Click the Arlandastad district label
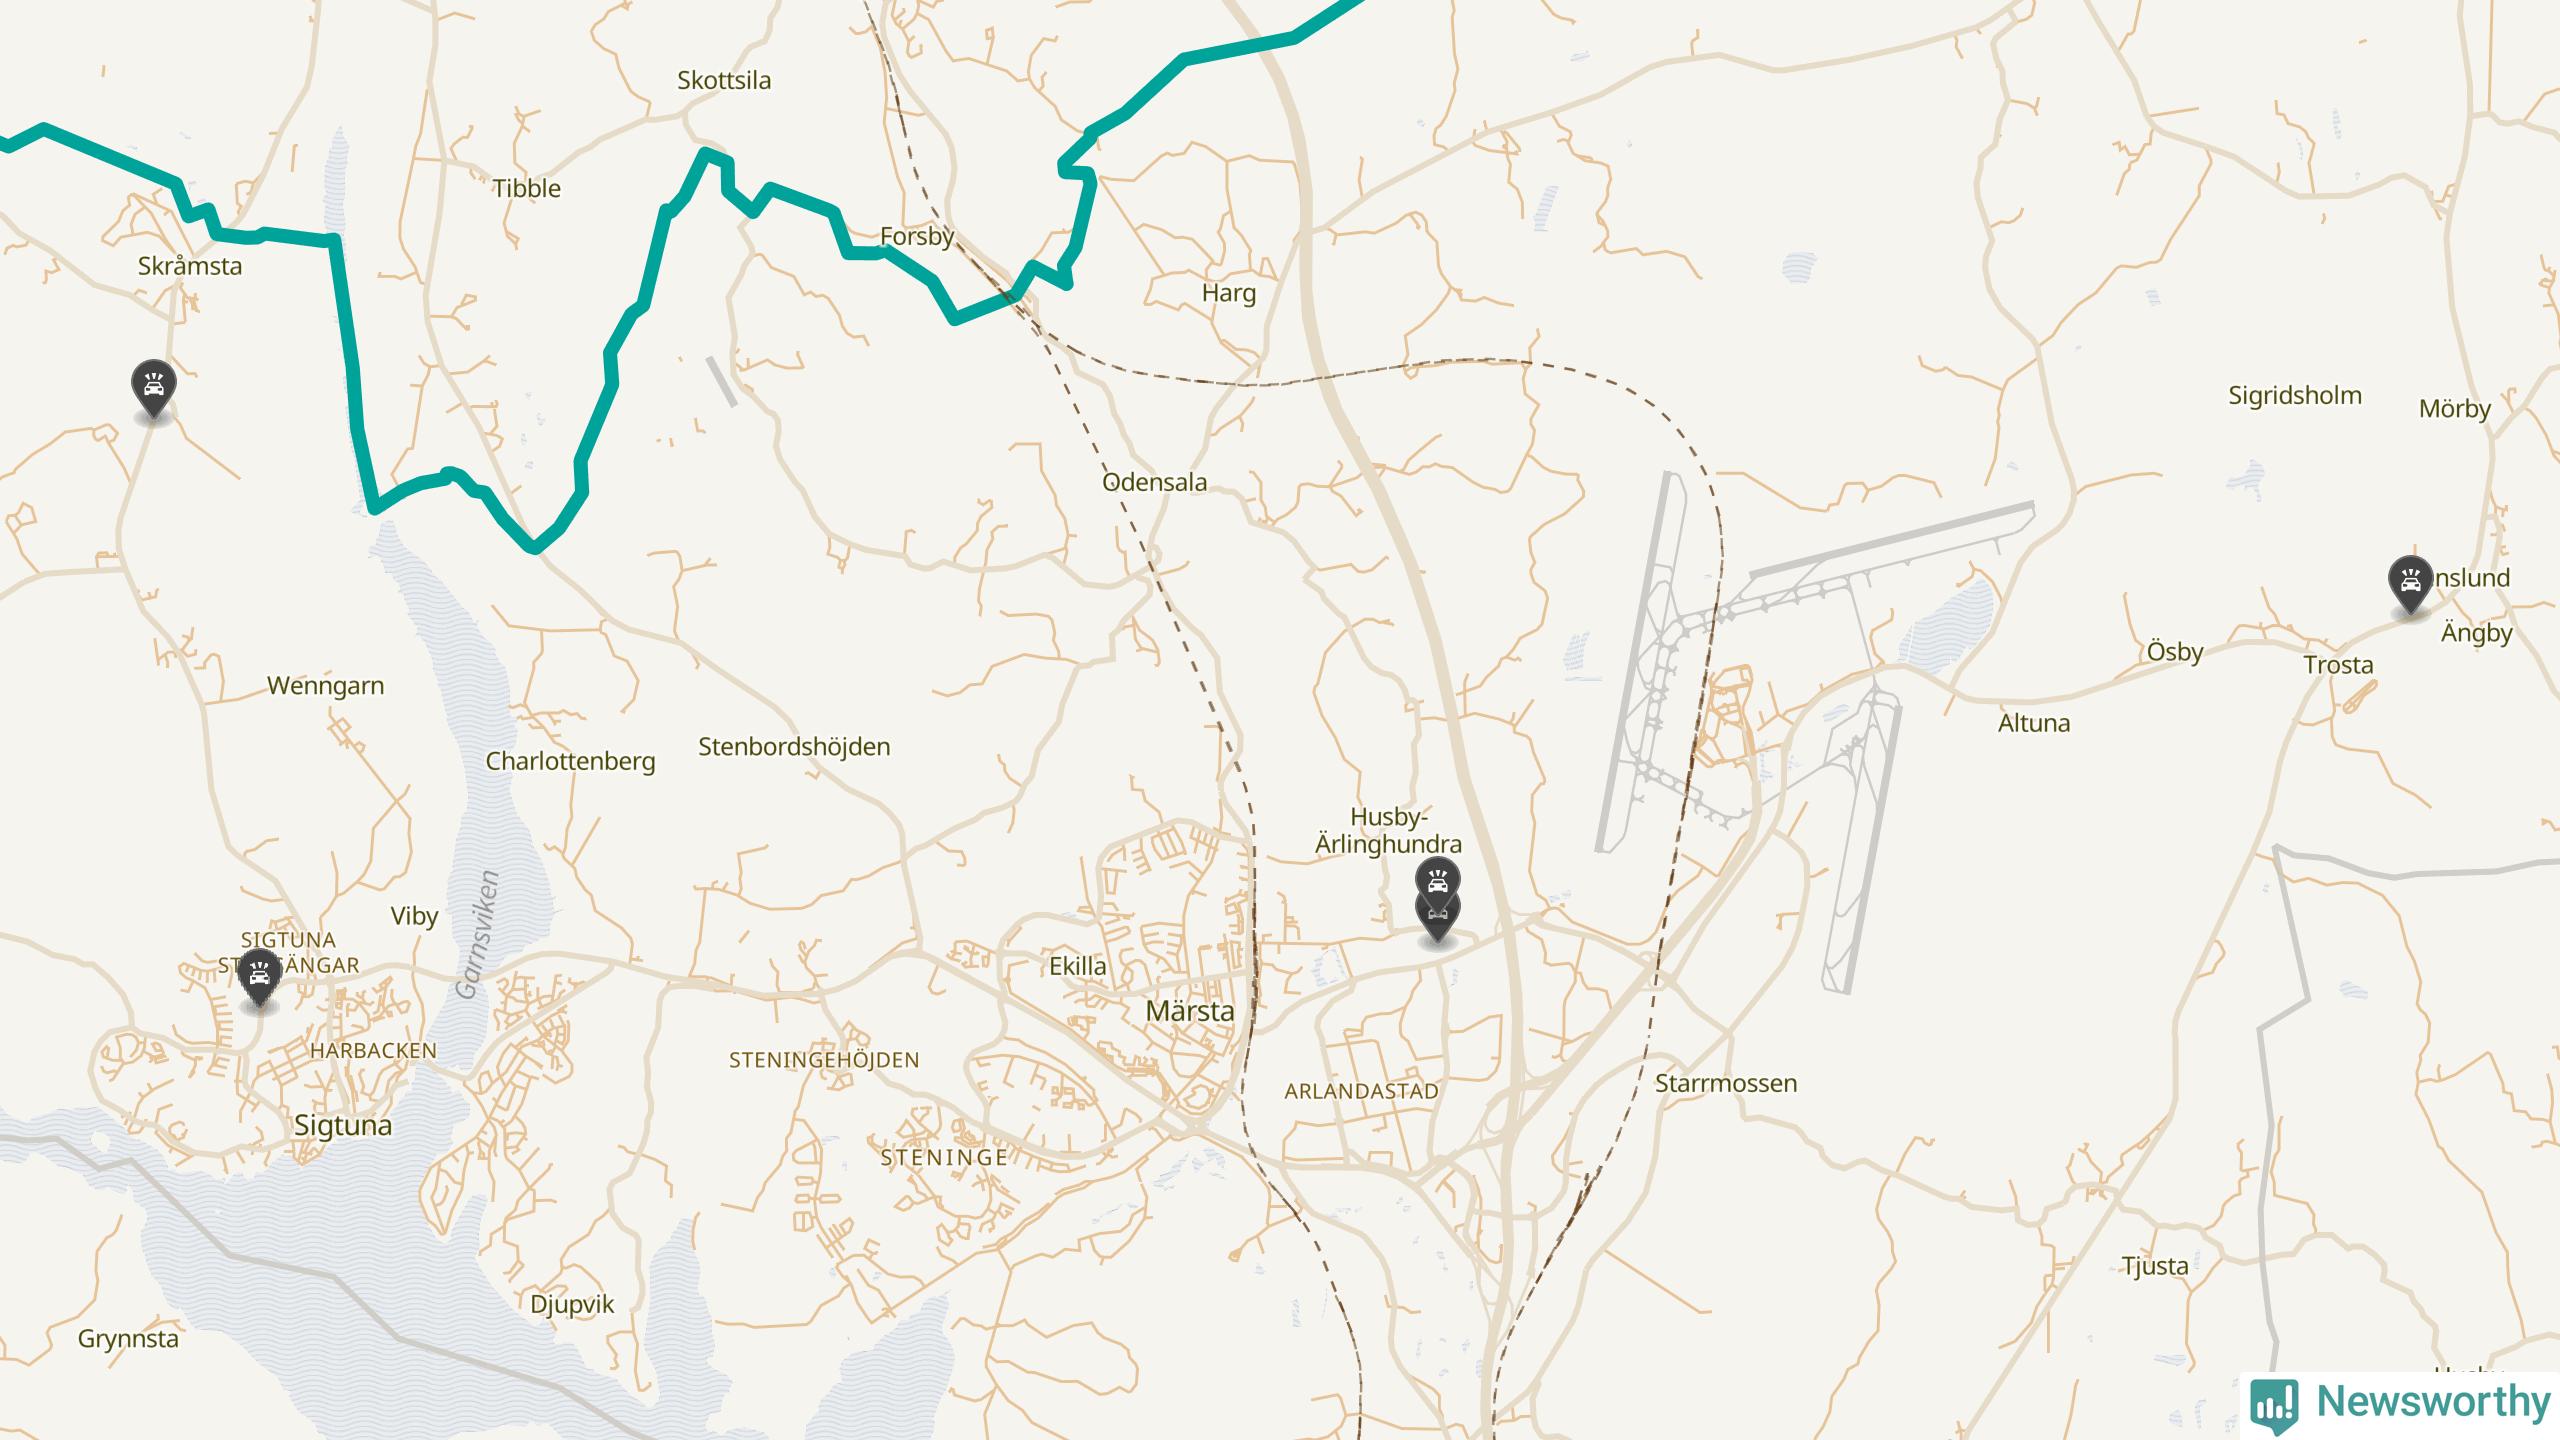 coord(1361,1092)
